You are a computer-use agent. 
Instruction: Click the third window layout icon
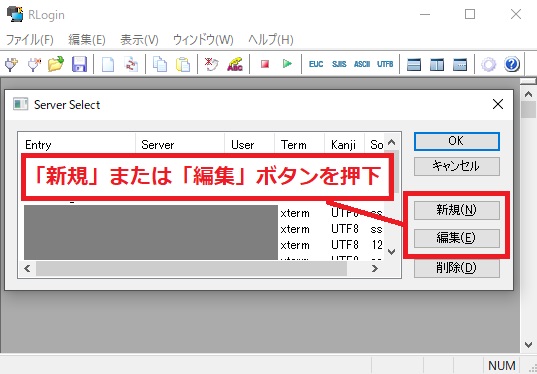[460, 64]
